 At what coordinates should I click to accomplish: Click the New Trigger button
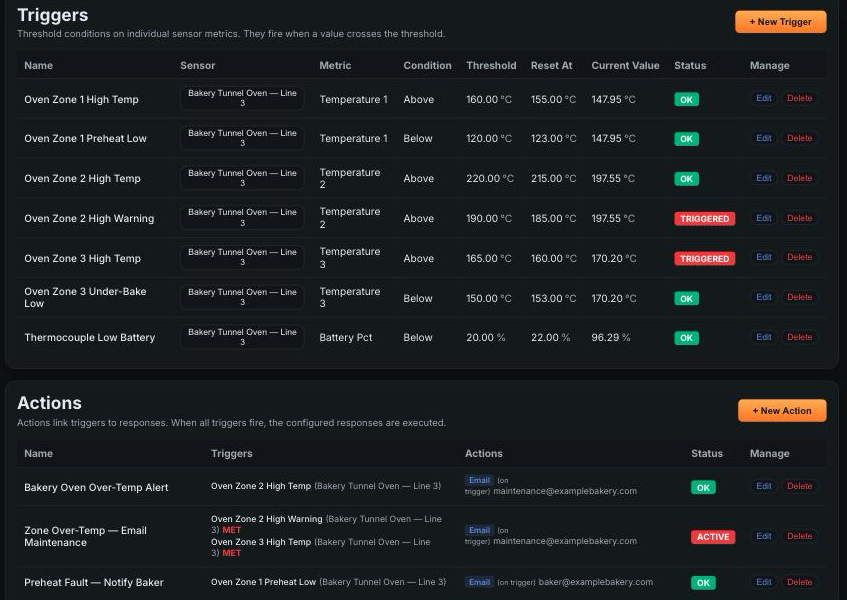(x=780, y=22)
